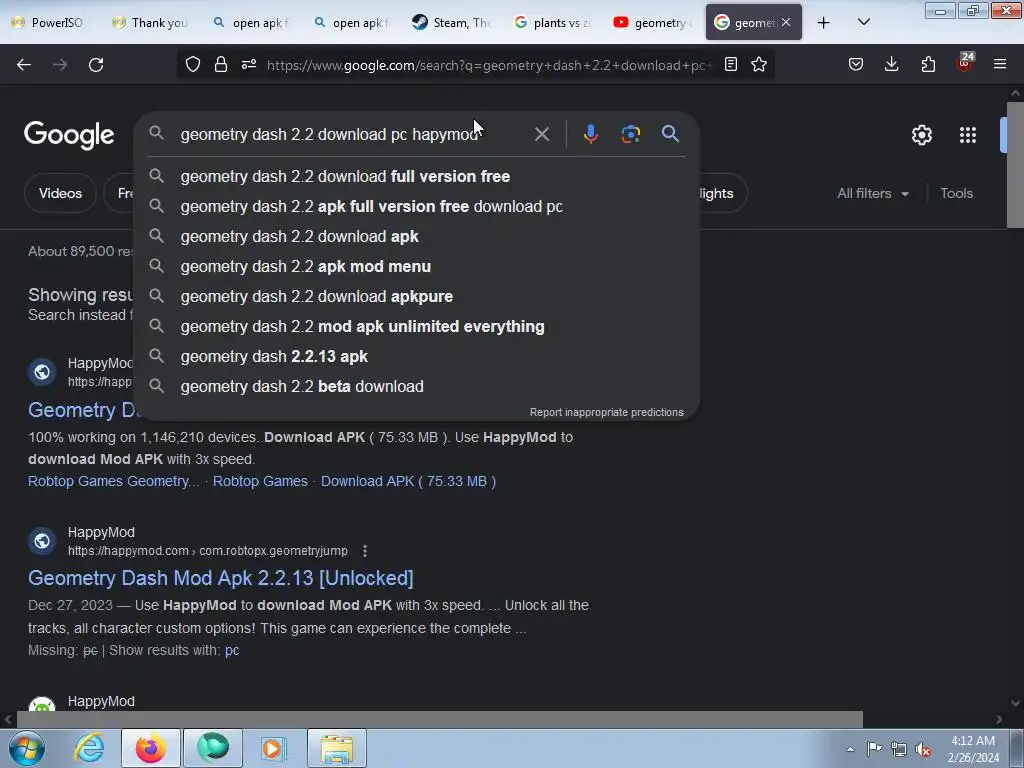
Task: Select suggestion download full version free
Action: coord(417,176)
